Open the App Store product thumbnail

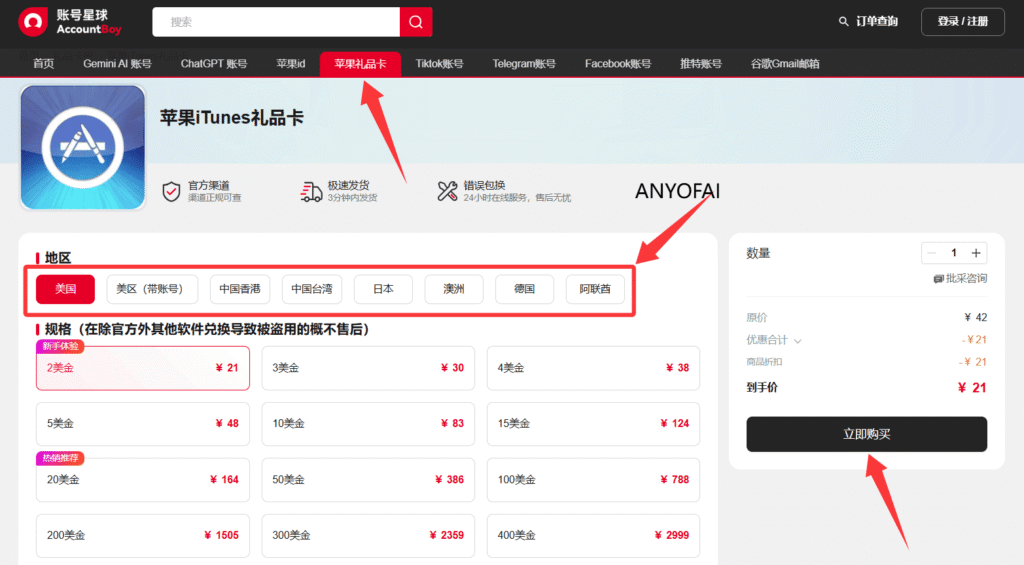83,148
